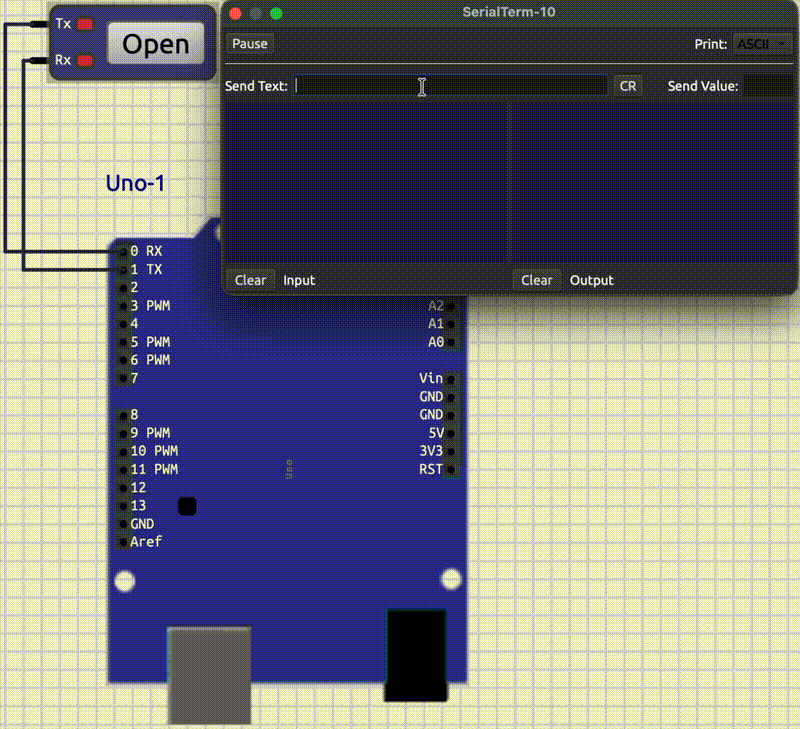
Task: Select pin 0 RX on the Arduino
Action: tap(124, 251)
